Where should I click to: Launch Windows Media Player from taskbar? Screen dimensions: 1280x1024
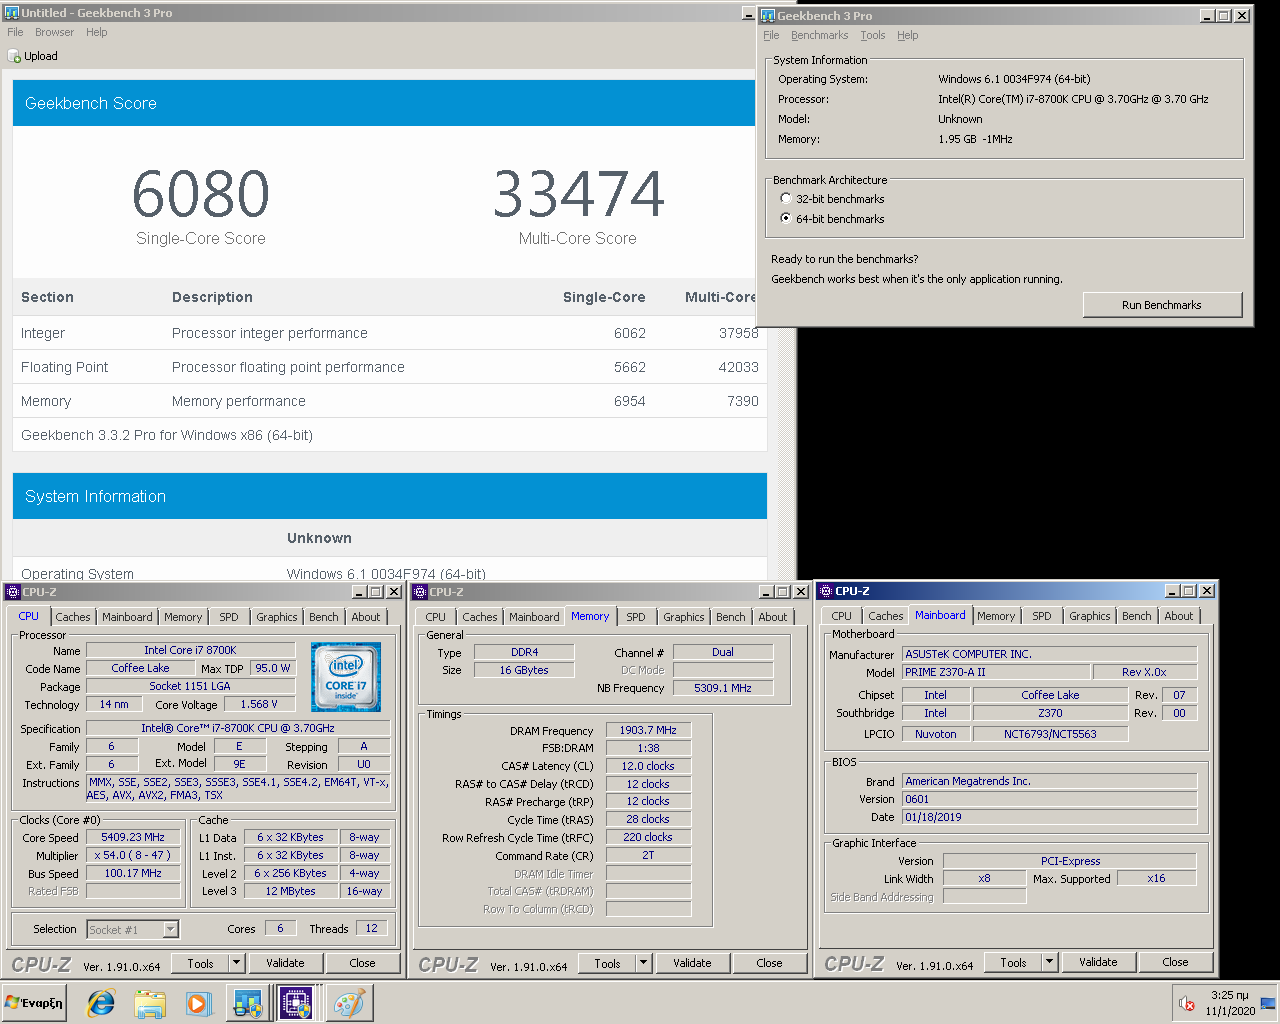point(198,1003)
